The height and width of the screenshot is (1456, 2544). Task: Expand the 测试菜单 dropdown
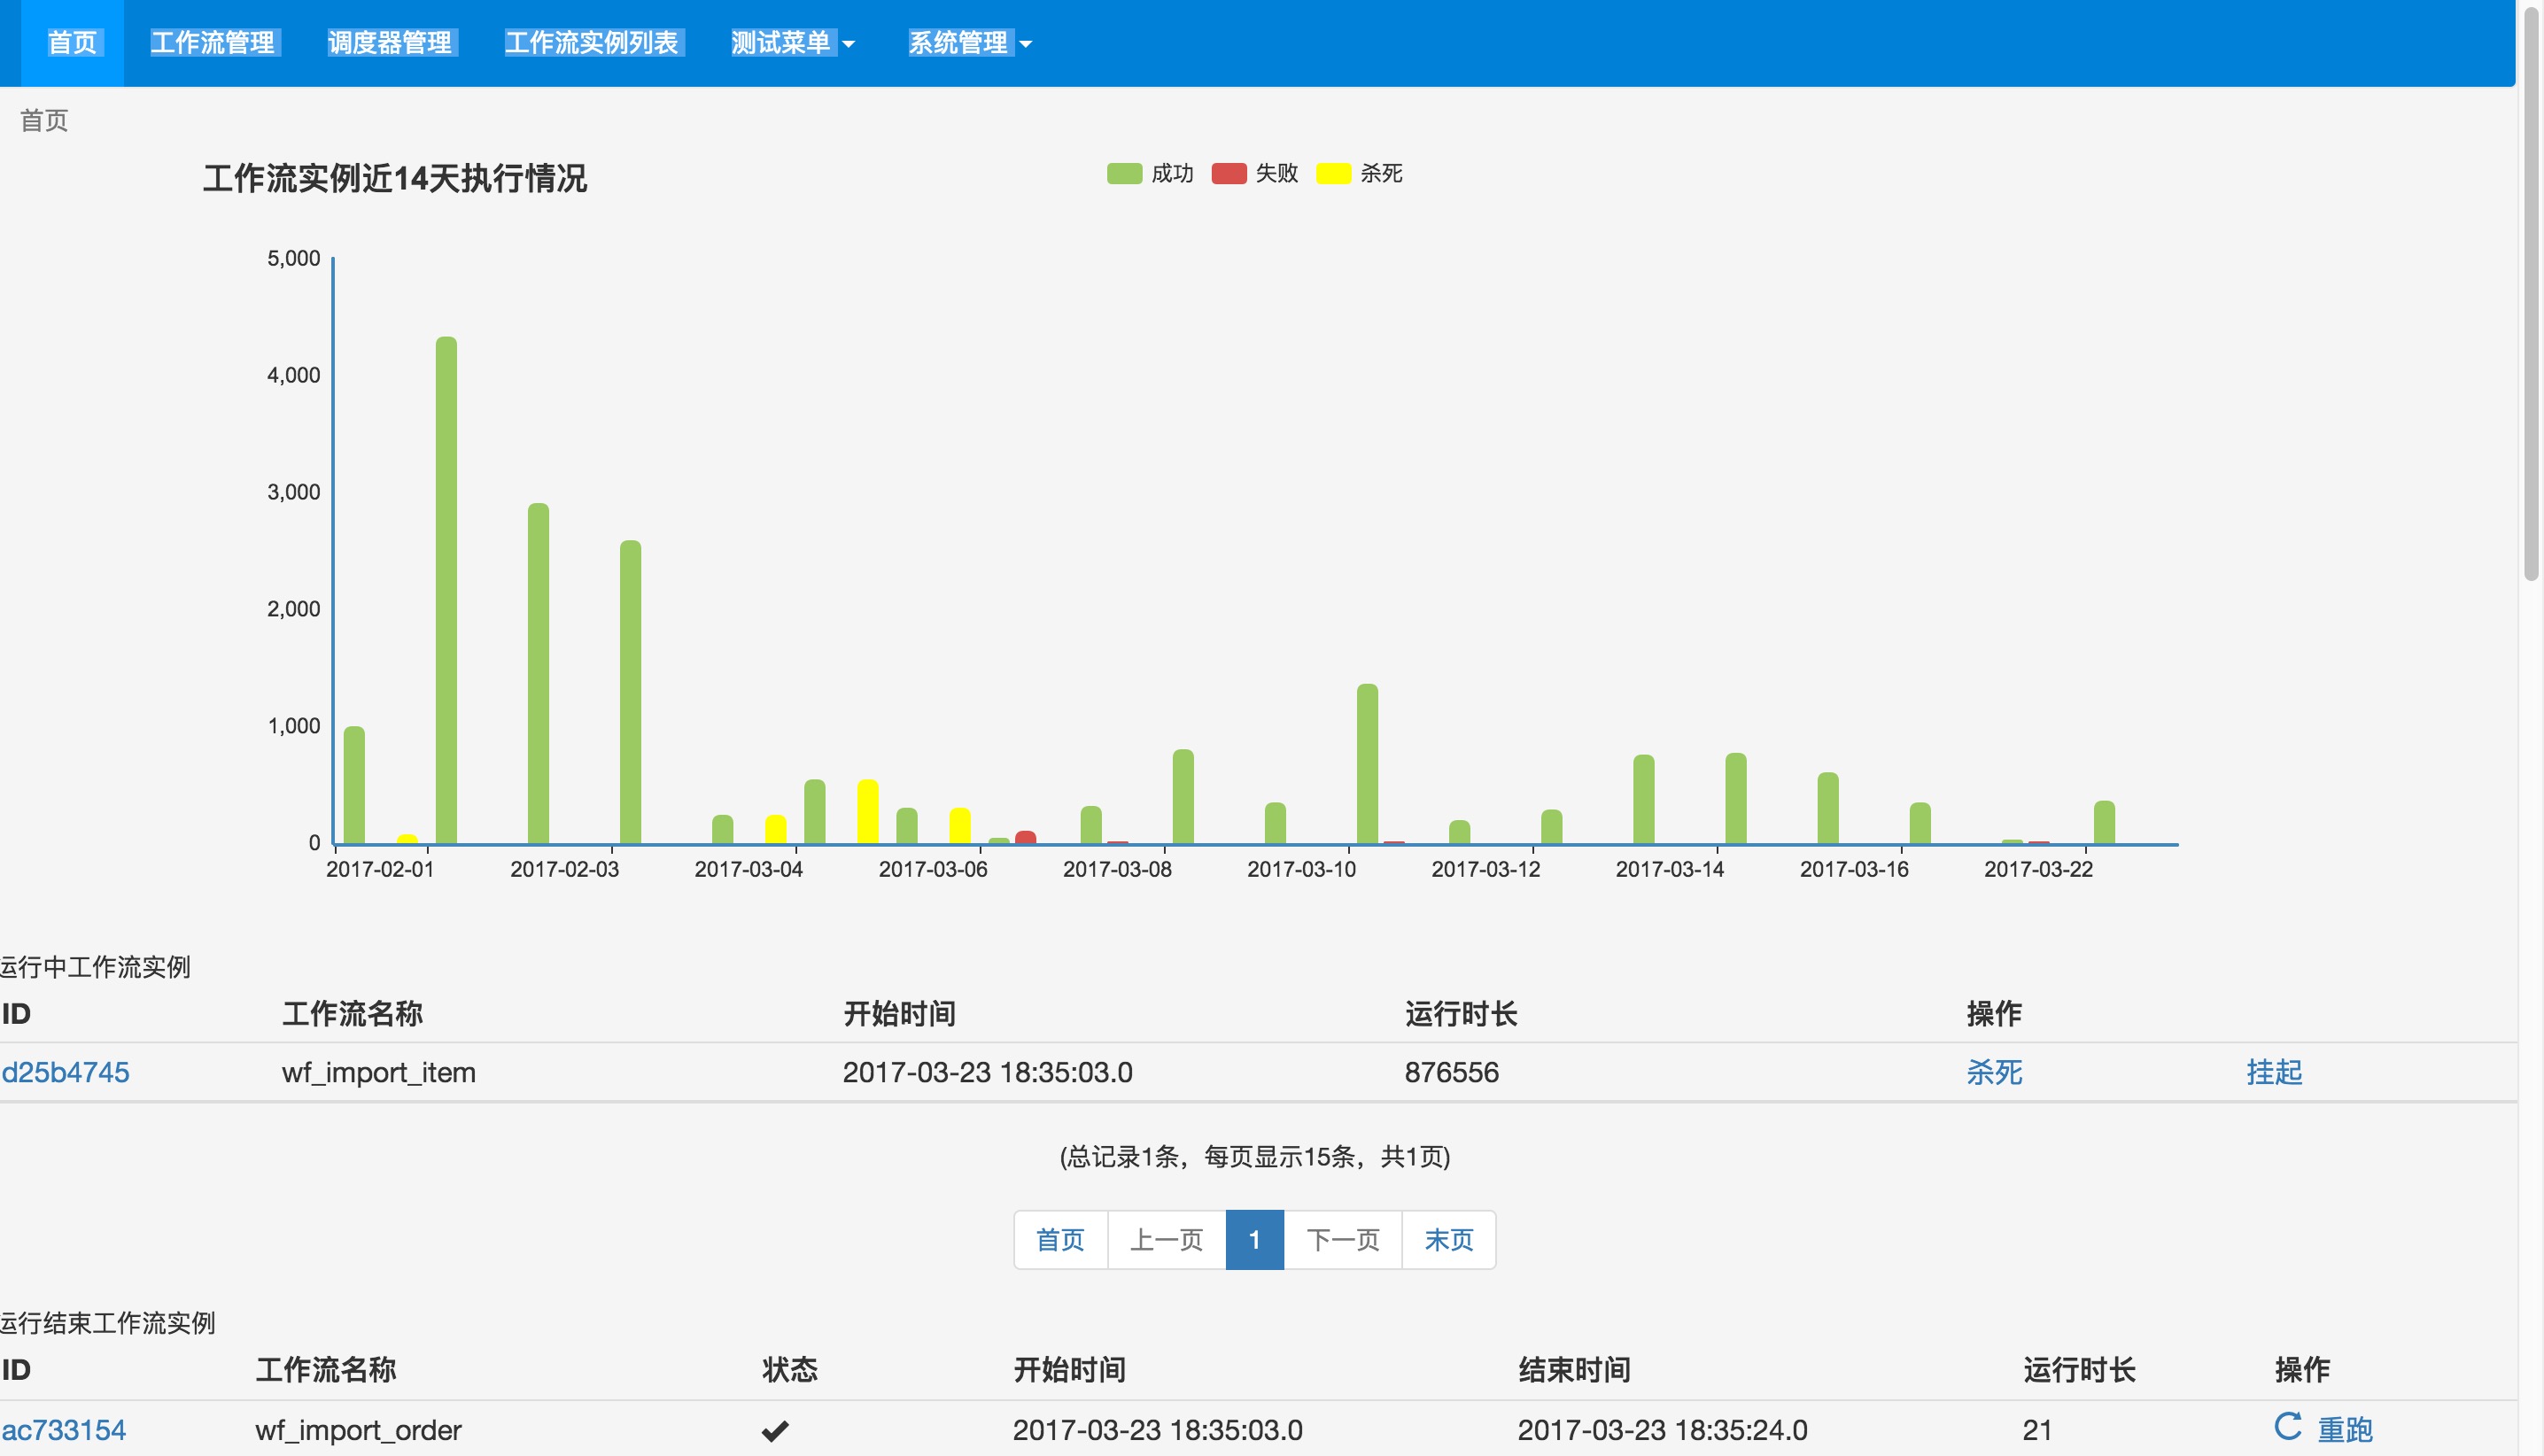click(792, 43)
